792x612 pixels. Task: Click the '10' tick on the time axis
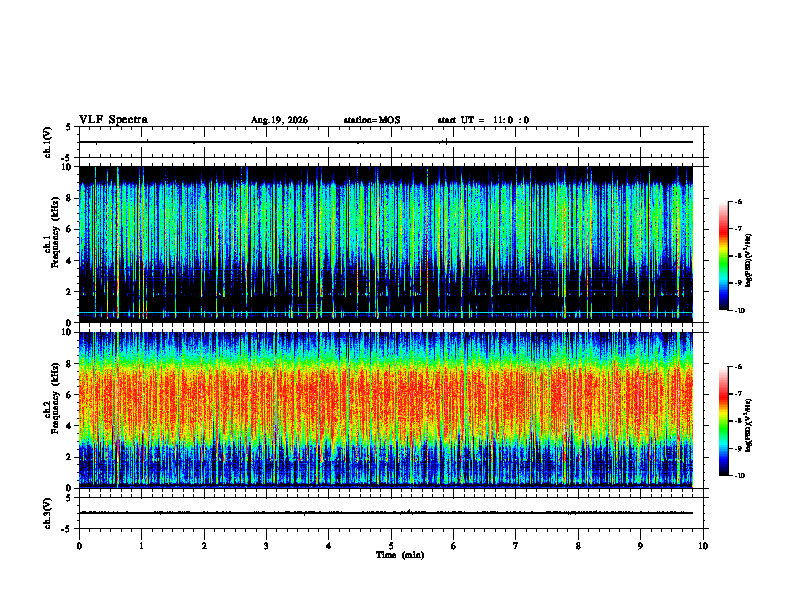pos(703,546)
